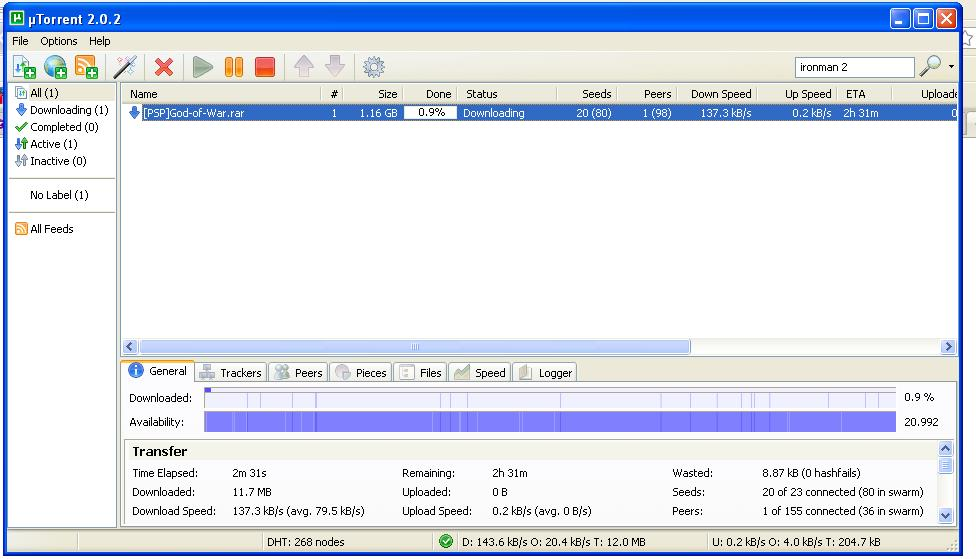Viewport: 976px width, 559px height.
Task: Click the 0.9% progress bar cell
Action: coord(430,113)
